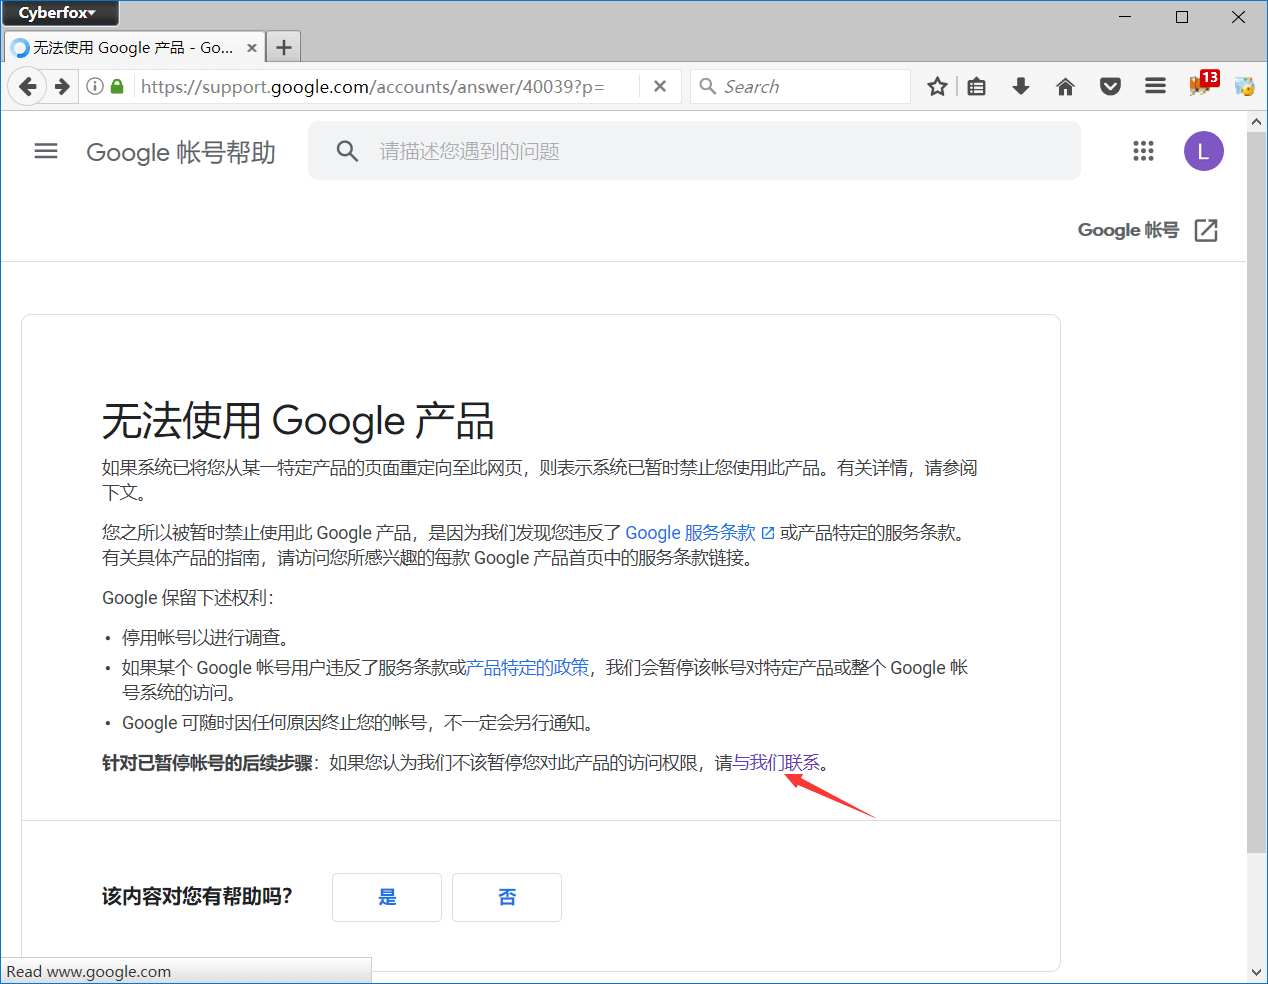Click the 'Google 帐号帮助' page title

pos(181,152)
